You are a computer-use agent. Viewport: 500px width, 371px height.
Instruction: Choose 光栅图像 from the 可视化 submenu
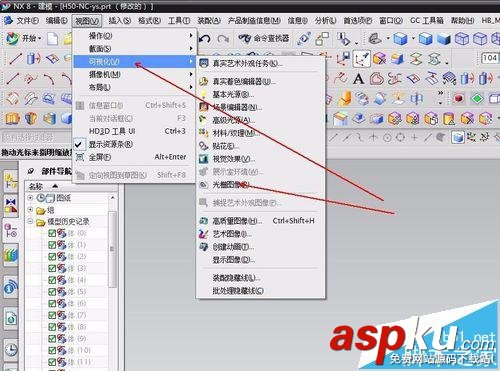click(261, 185)
